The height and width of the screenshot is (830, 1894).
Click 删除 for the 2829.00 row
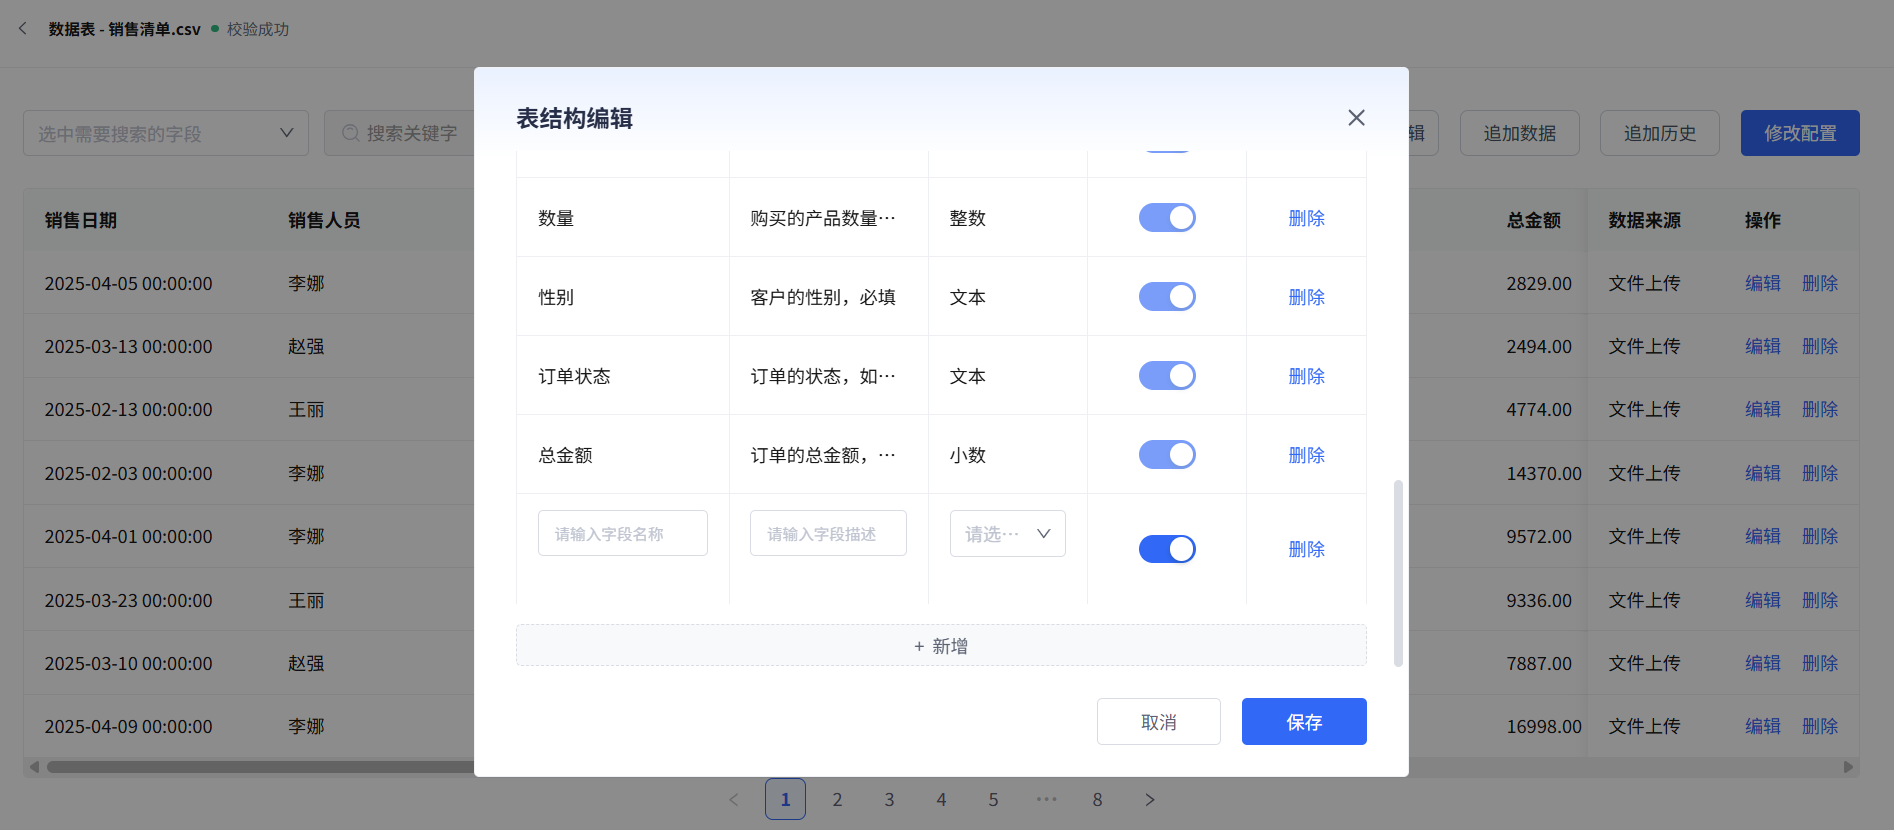(1820, 283)
